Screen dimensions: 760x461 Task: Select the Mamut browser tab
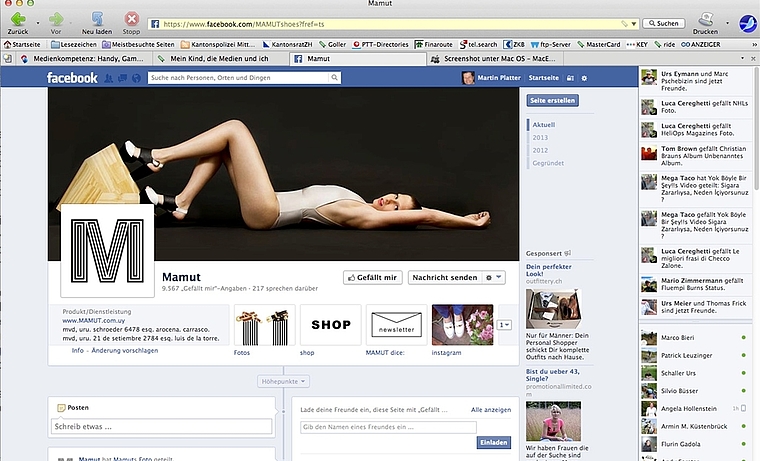coord(358,59)
